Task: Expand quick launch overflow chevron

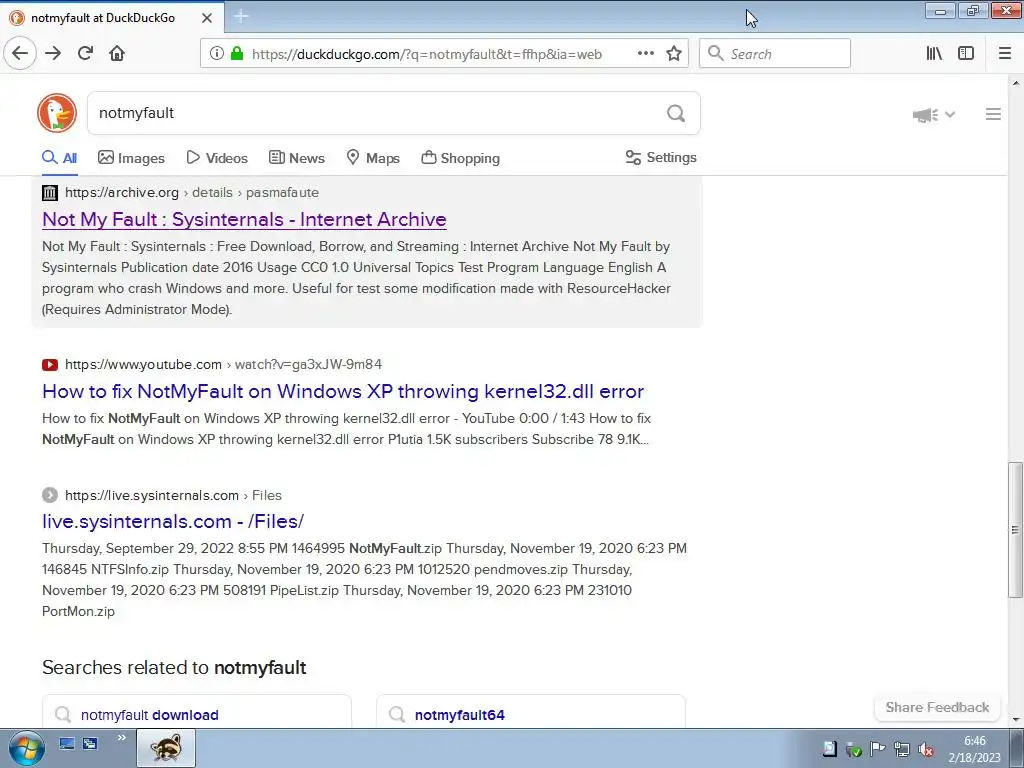Action: point(121,739)
